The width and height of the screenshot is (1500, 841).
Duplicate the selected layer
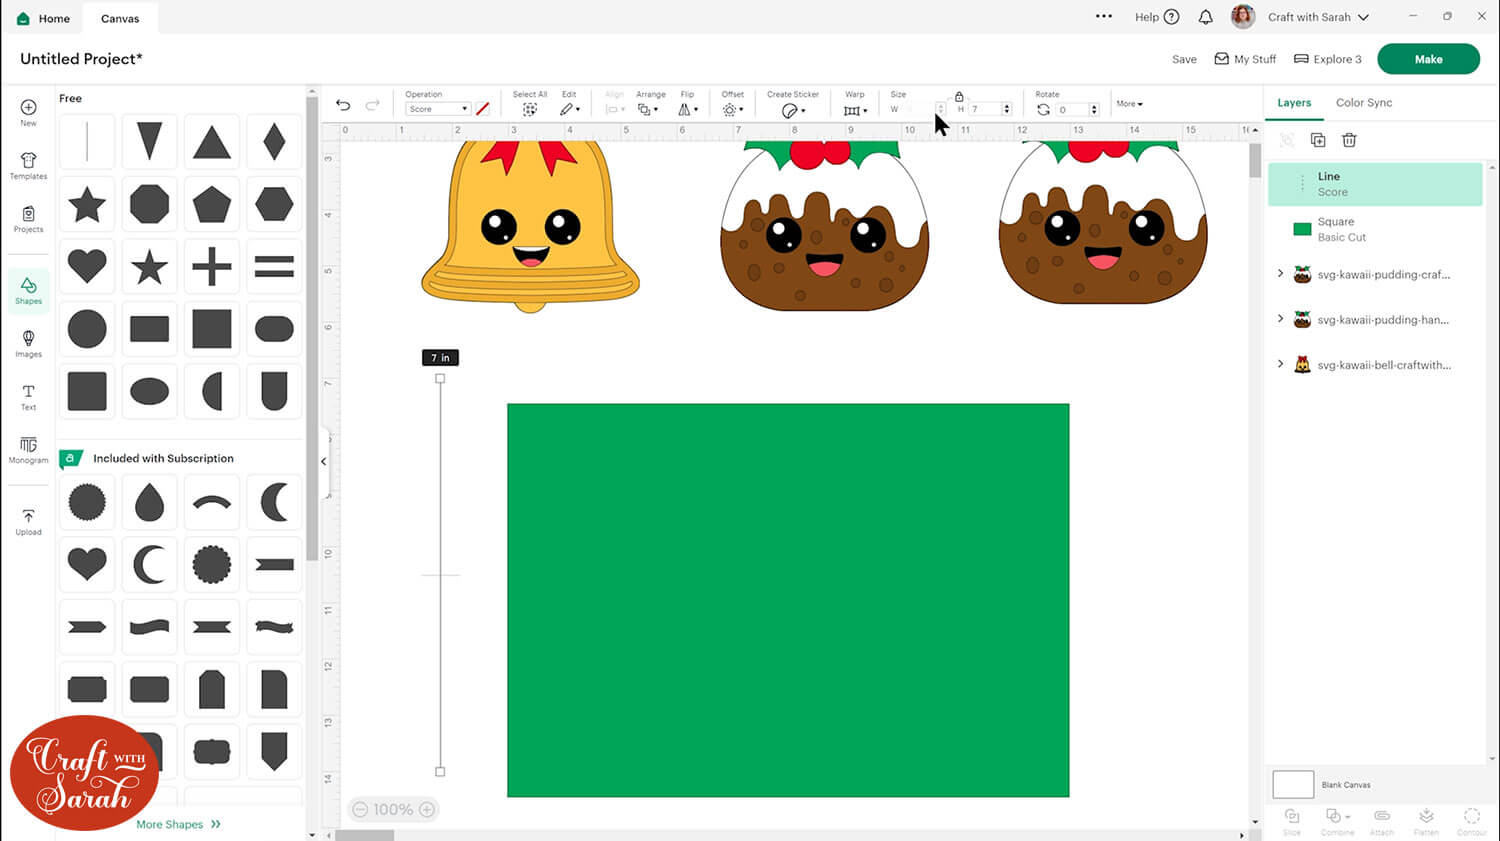(x=1318, y=140)
